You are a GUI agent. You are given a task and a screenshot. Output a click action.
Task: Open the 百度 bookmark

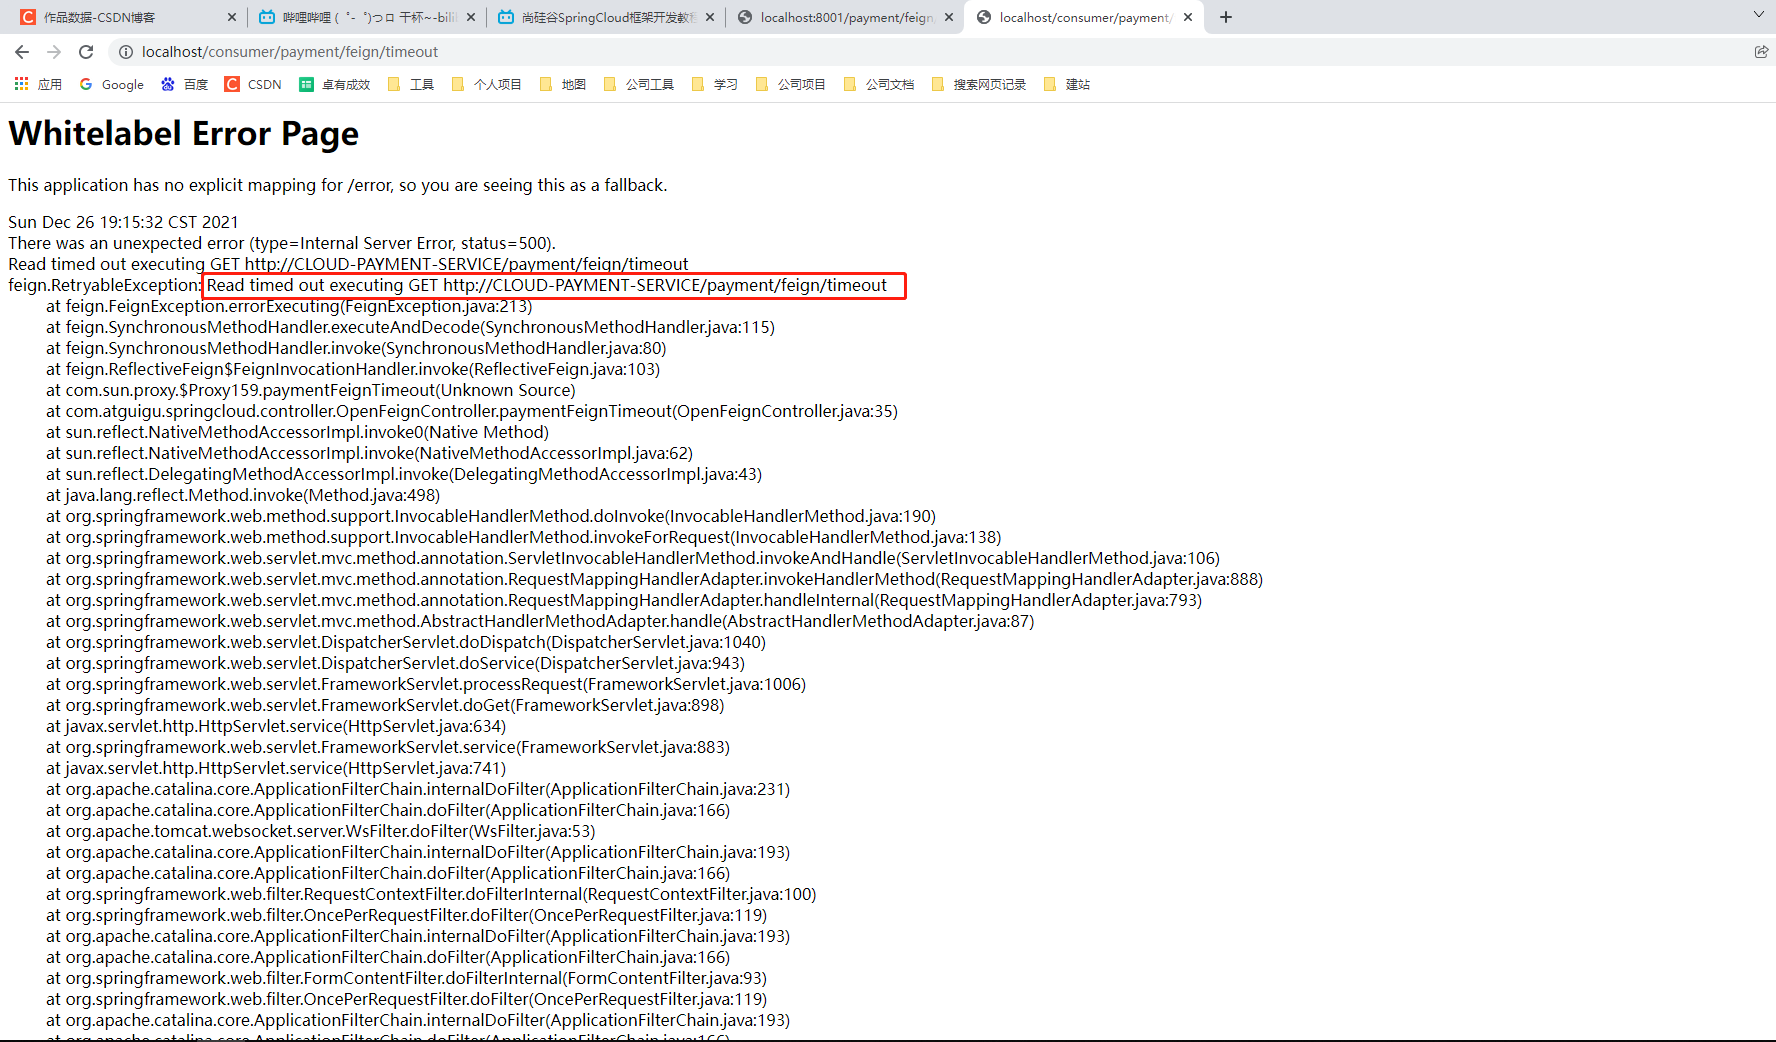click(x=185, y=84)
